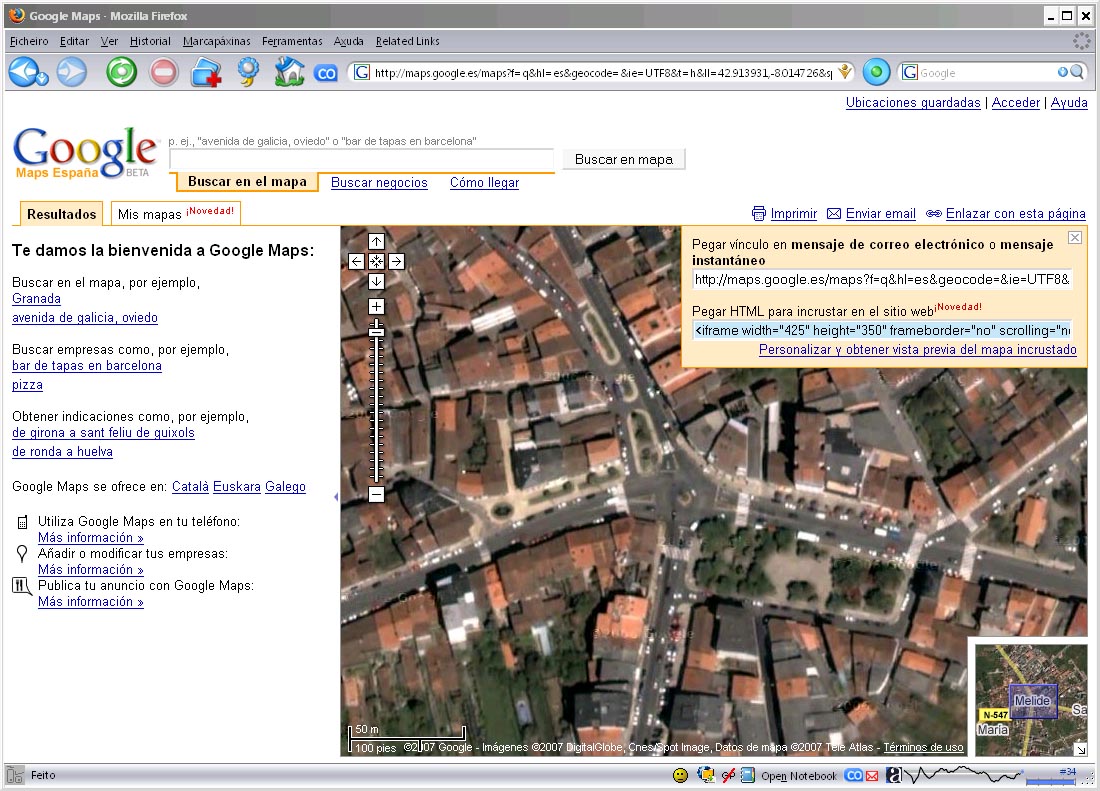Pan the map up with arrow
This screenshot has height=791, width=1100.
(x=377, y=242)
